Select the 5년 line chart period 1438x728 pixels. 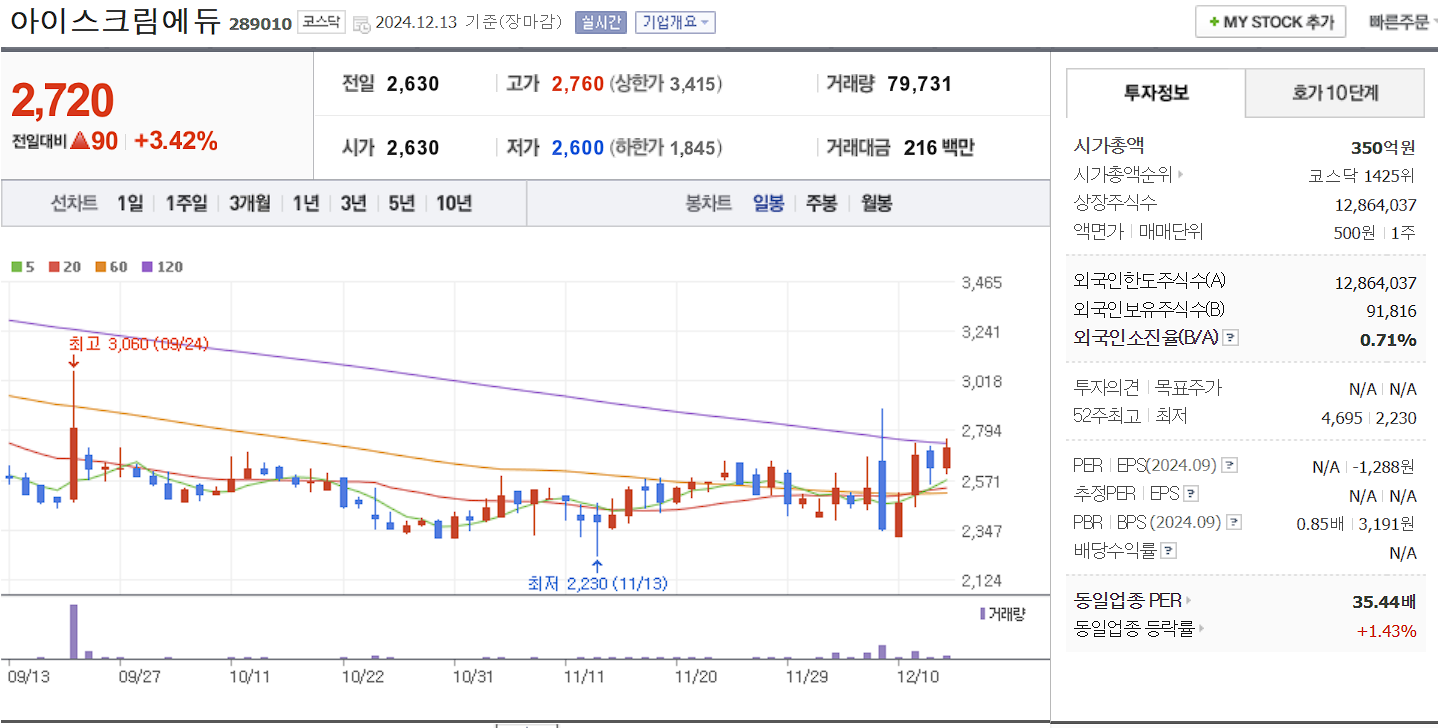pos(401,204)
